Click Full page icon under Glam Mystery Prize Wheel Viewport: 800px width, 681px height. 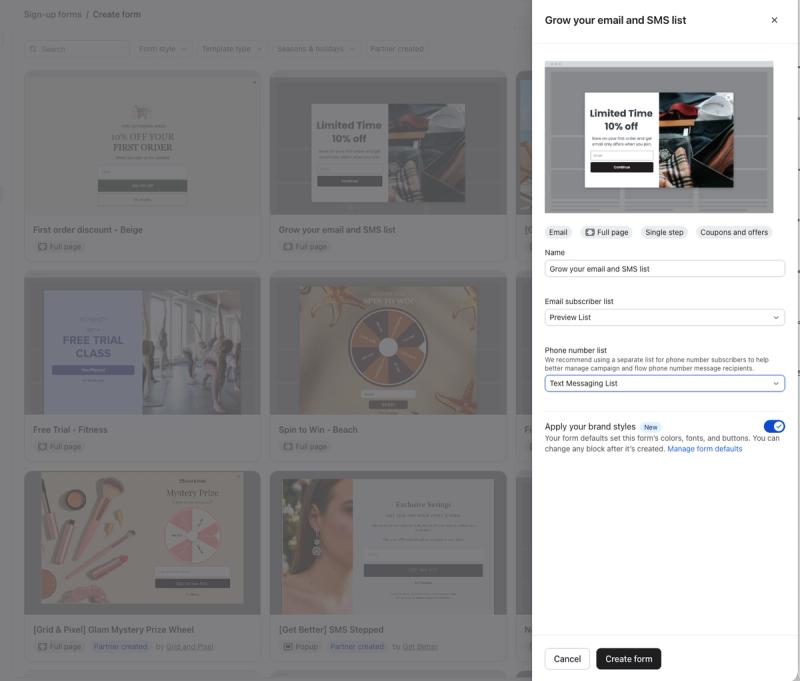pos(42,646)
